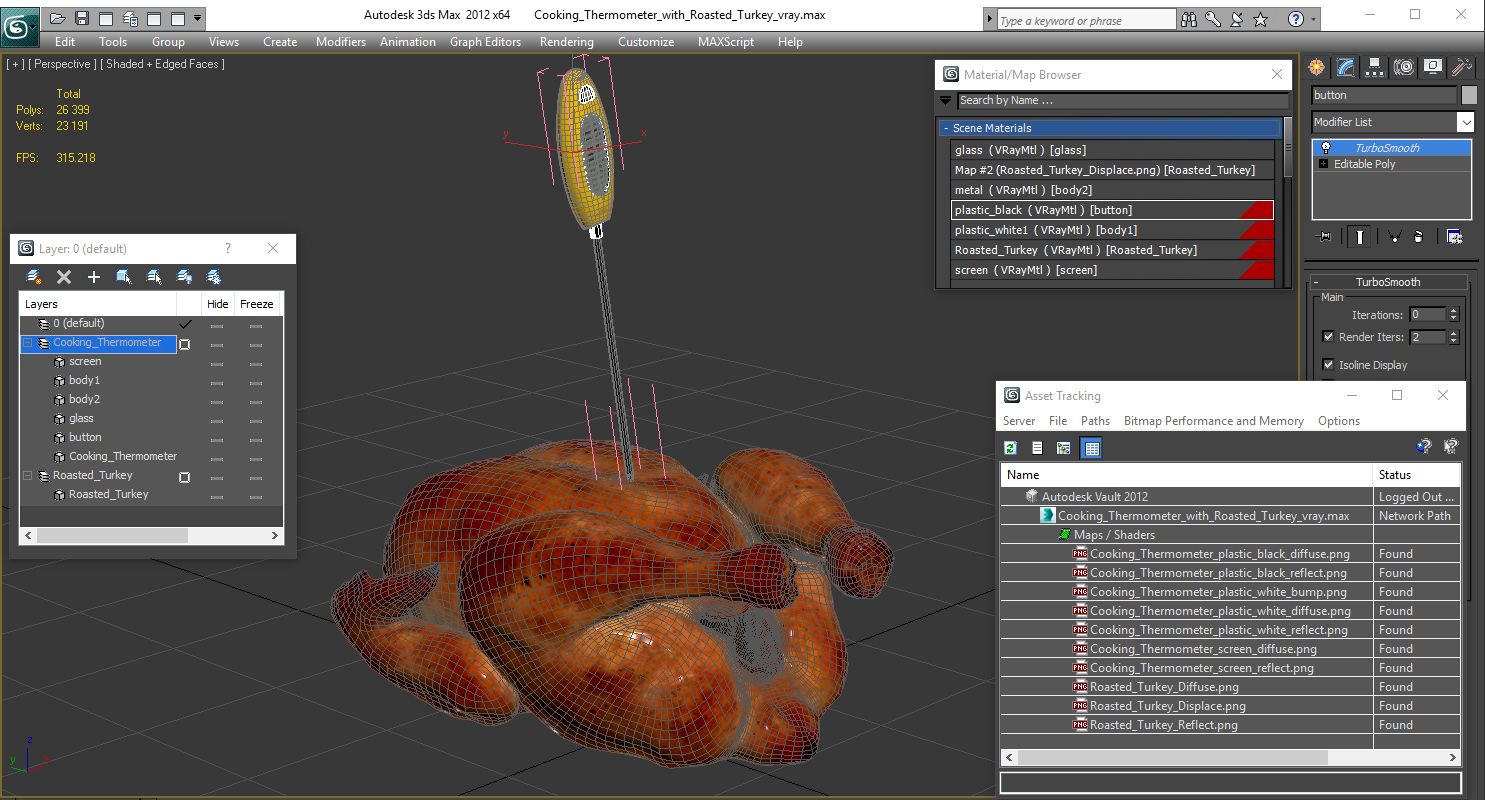Open Material/Map Browser options arrow

pyautogui.click(x=945, y=100)
